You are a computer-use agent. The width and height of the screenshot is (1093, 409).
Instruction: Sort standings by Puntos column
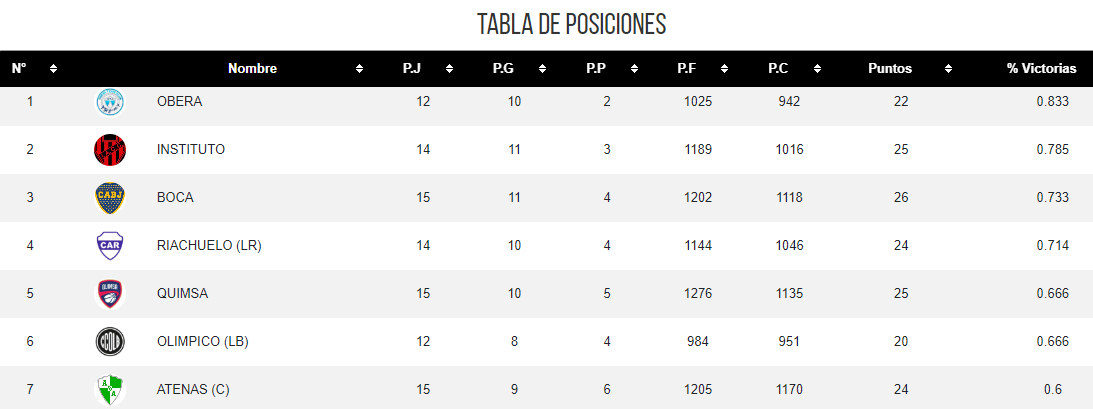(889, 69)
